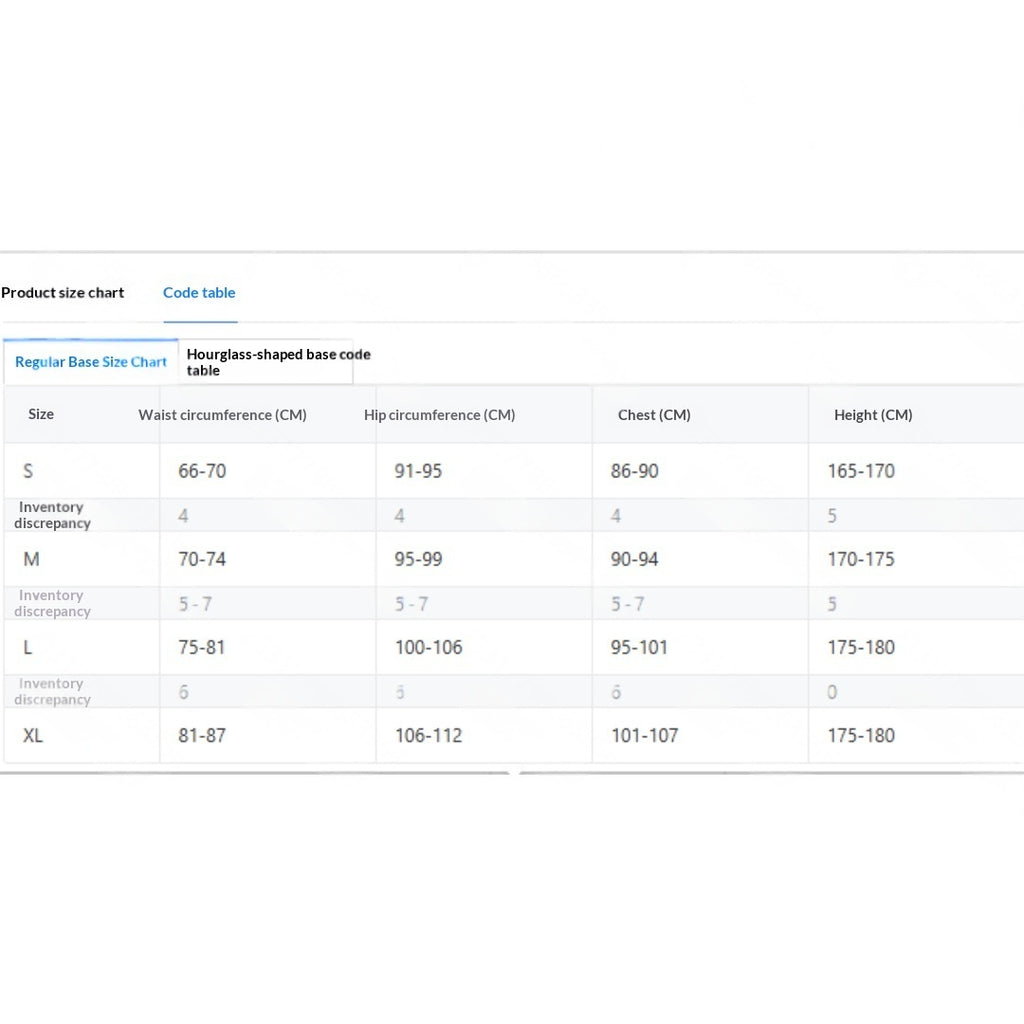Select the L size row label
Screen dimensions: 1024x1024
[x=27, y=647]
